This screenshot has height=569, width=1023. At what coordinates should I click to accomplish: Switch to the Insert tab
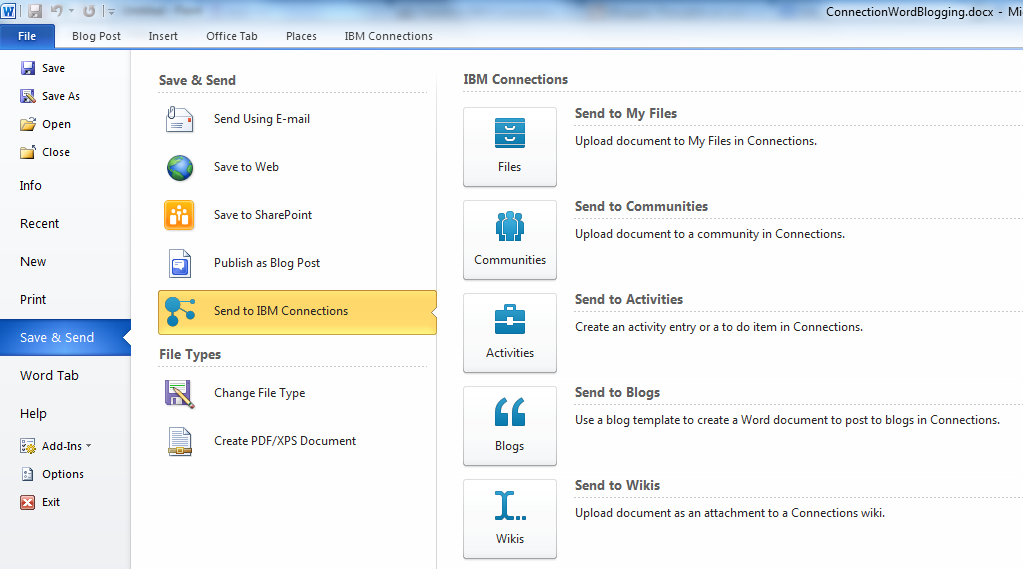click(163, 36)
